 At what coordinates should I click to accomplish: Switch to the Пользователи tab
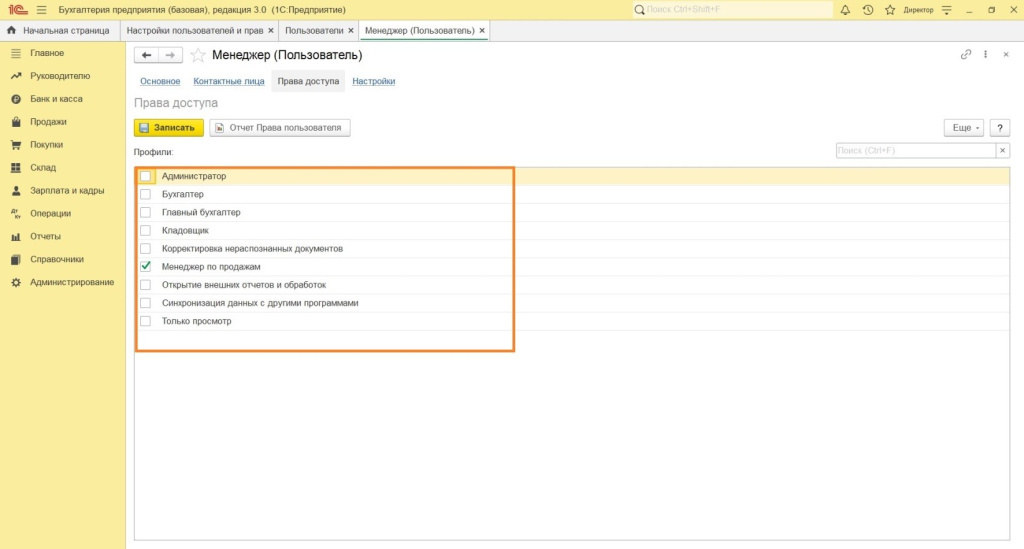(x=313, y=30)
